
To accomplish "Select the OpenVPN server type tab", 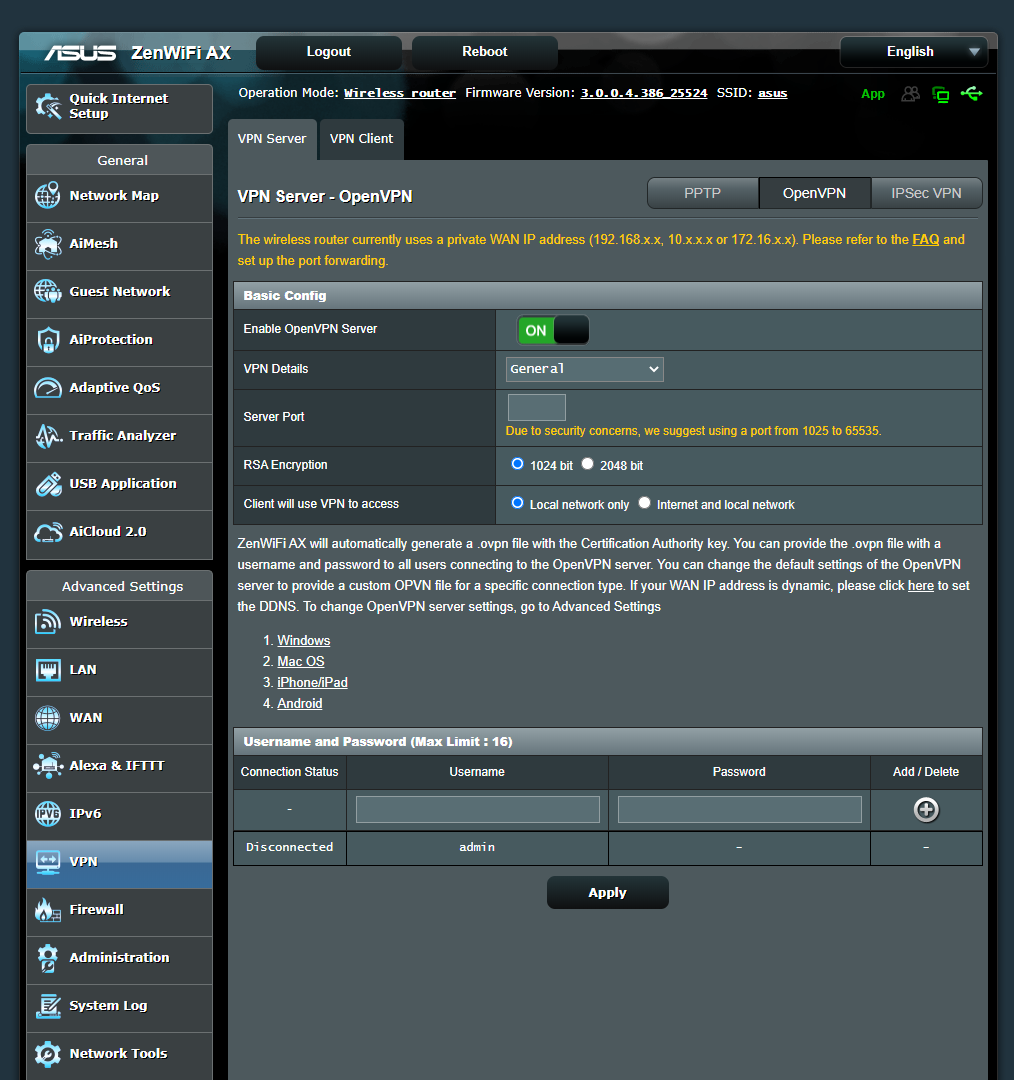I will point(815,194).
